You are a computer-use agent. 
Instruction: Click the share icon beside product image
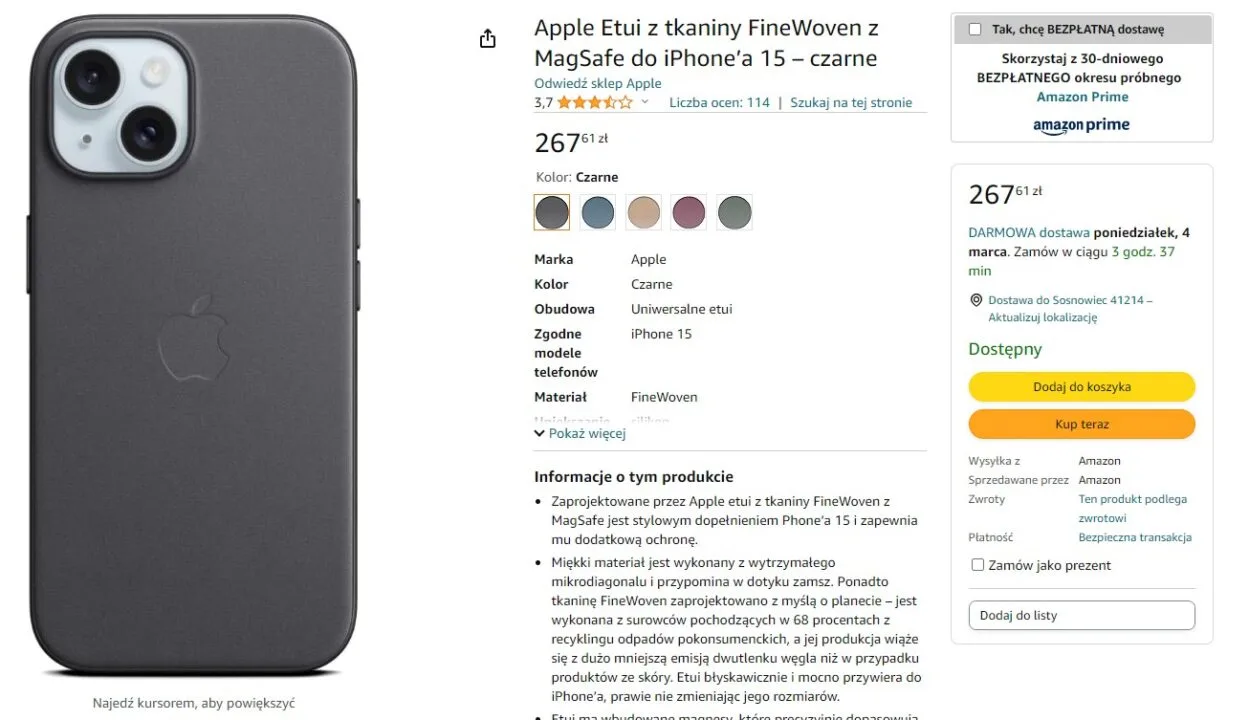coord(488,39)
